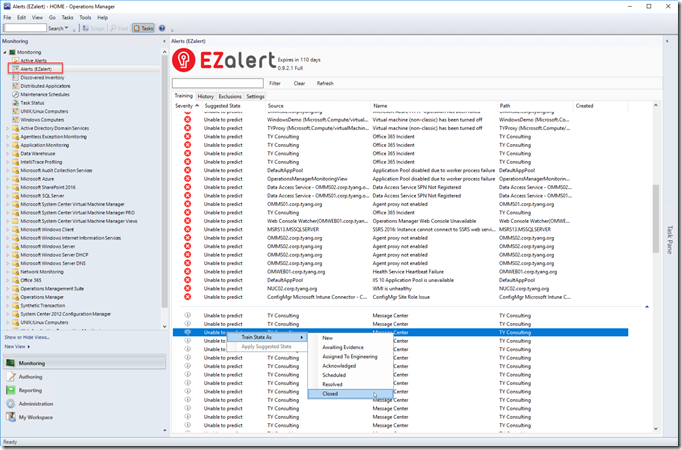Click critical icon for Health Service Heartbeat Failure

pos(187,271)
